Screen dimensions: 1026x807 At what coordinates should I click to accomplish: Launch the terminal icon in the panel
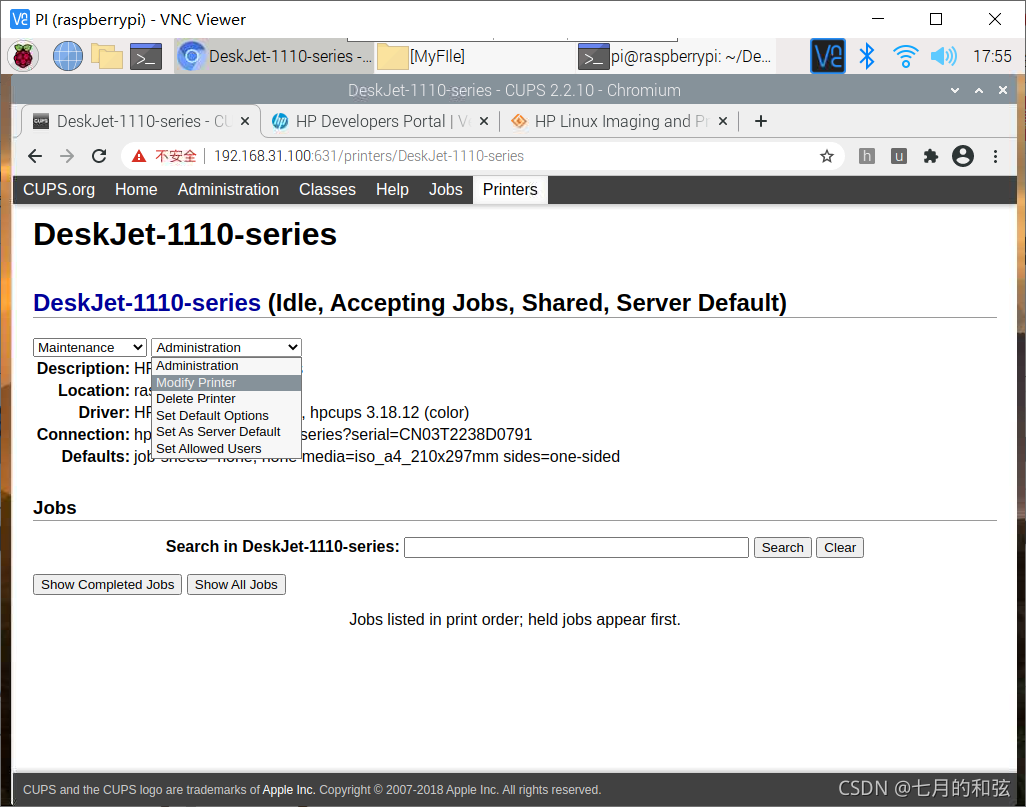[146, 57]
